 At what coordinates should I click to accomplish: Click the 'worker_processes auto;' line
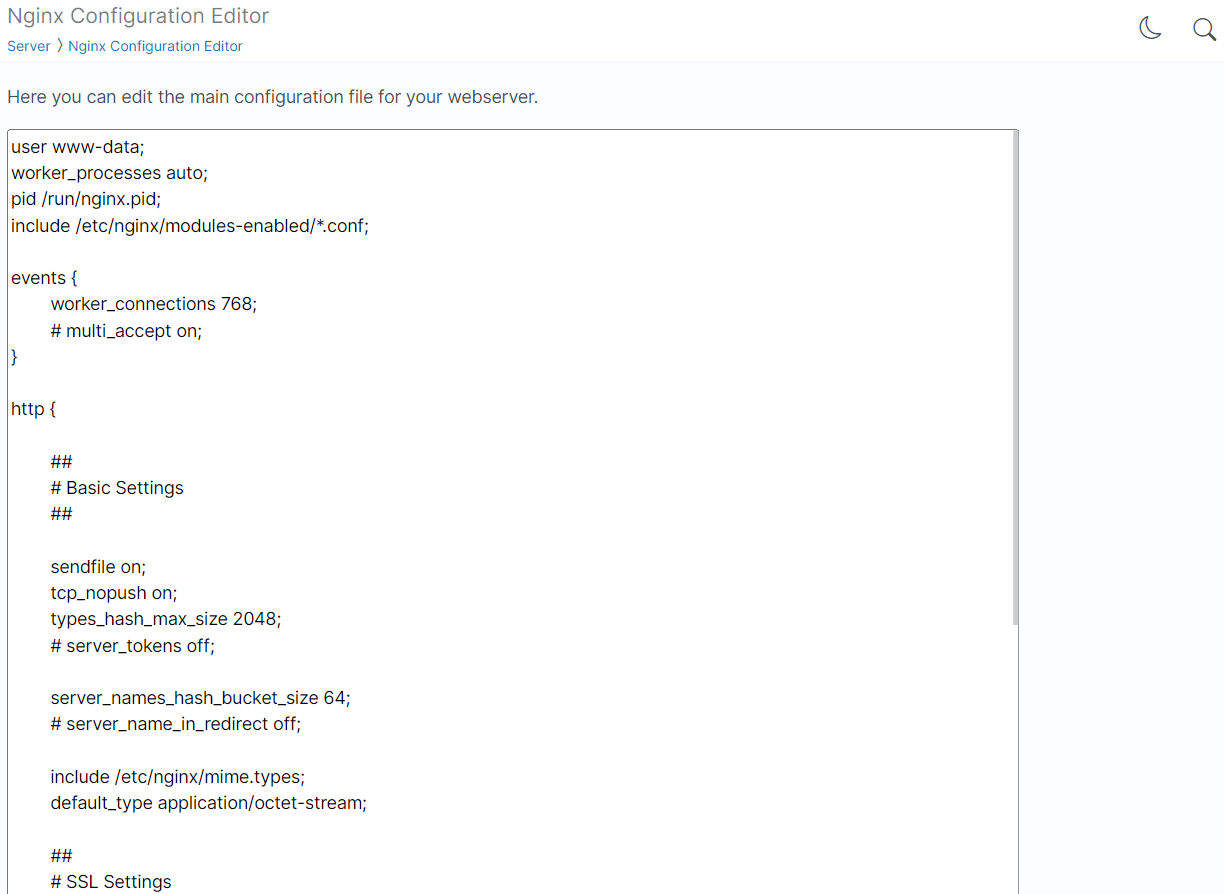pyautogui.click(x=110, y=173)
